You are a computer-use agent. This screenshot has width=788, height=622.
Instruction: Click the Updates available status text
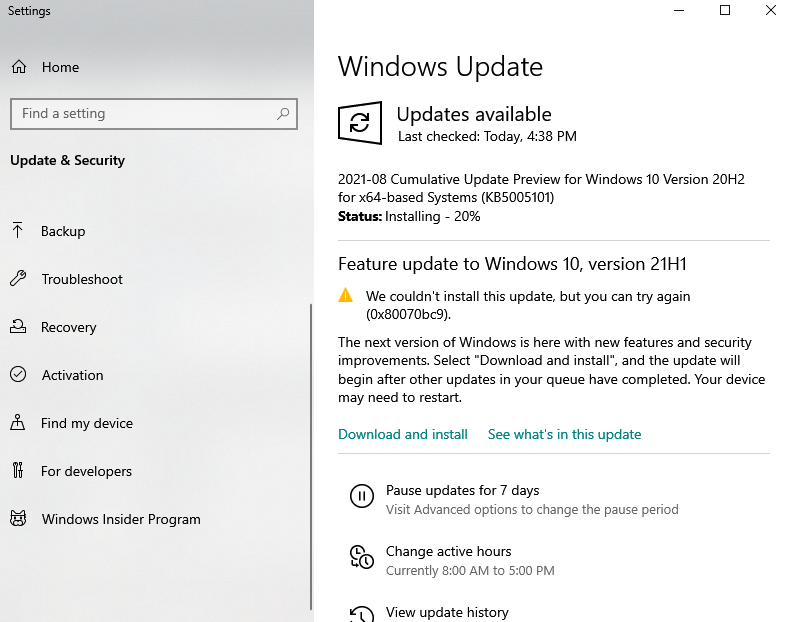pos(474,114)
